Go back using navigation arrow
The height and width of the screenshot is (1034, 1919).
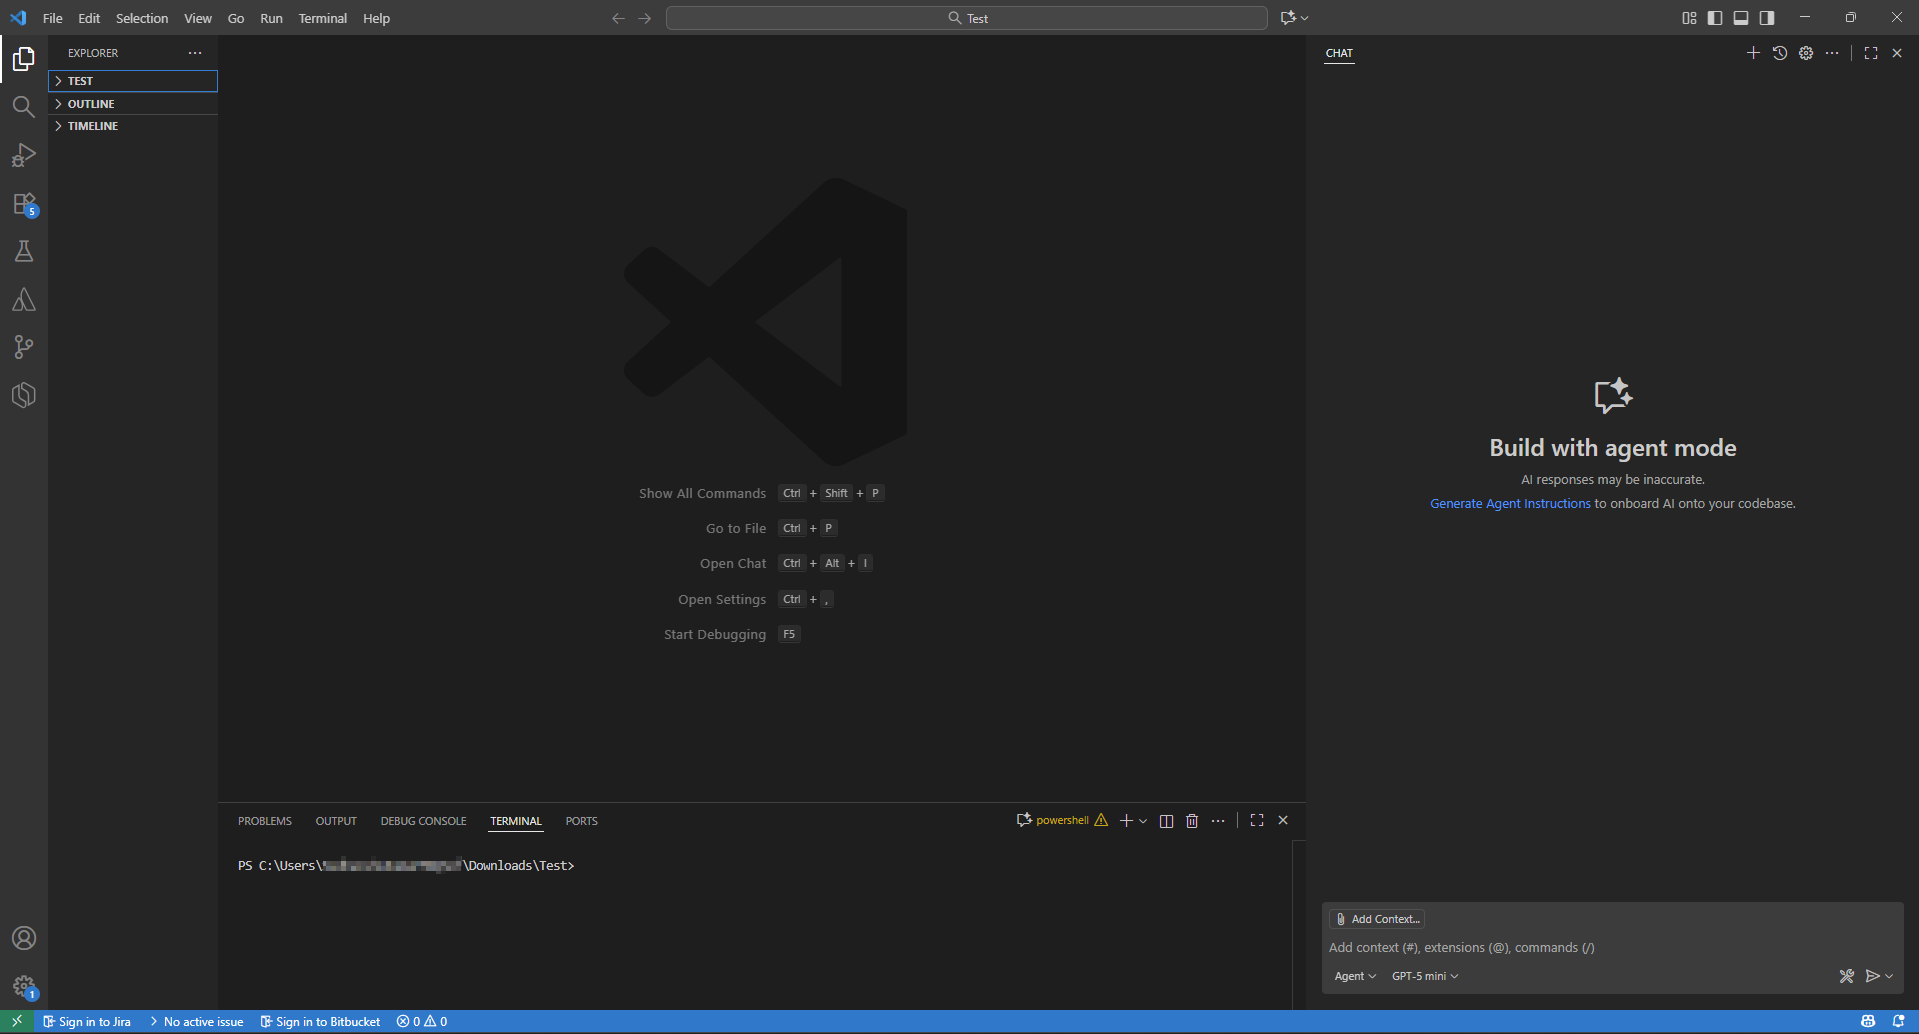(618, 18)
